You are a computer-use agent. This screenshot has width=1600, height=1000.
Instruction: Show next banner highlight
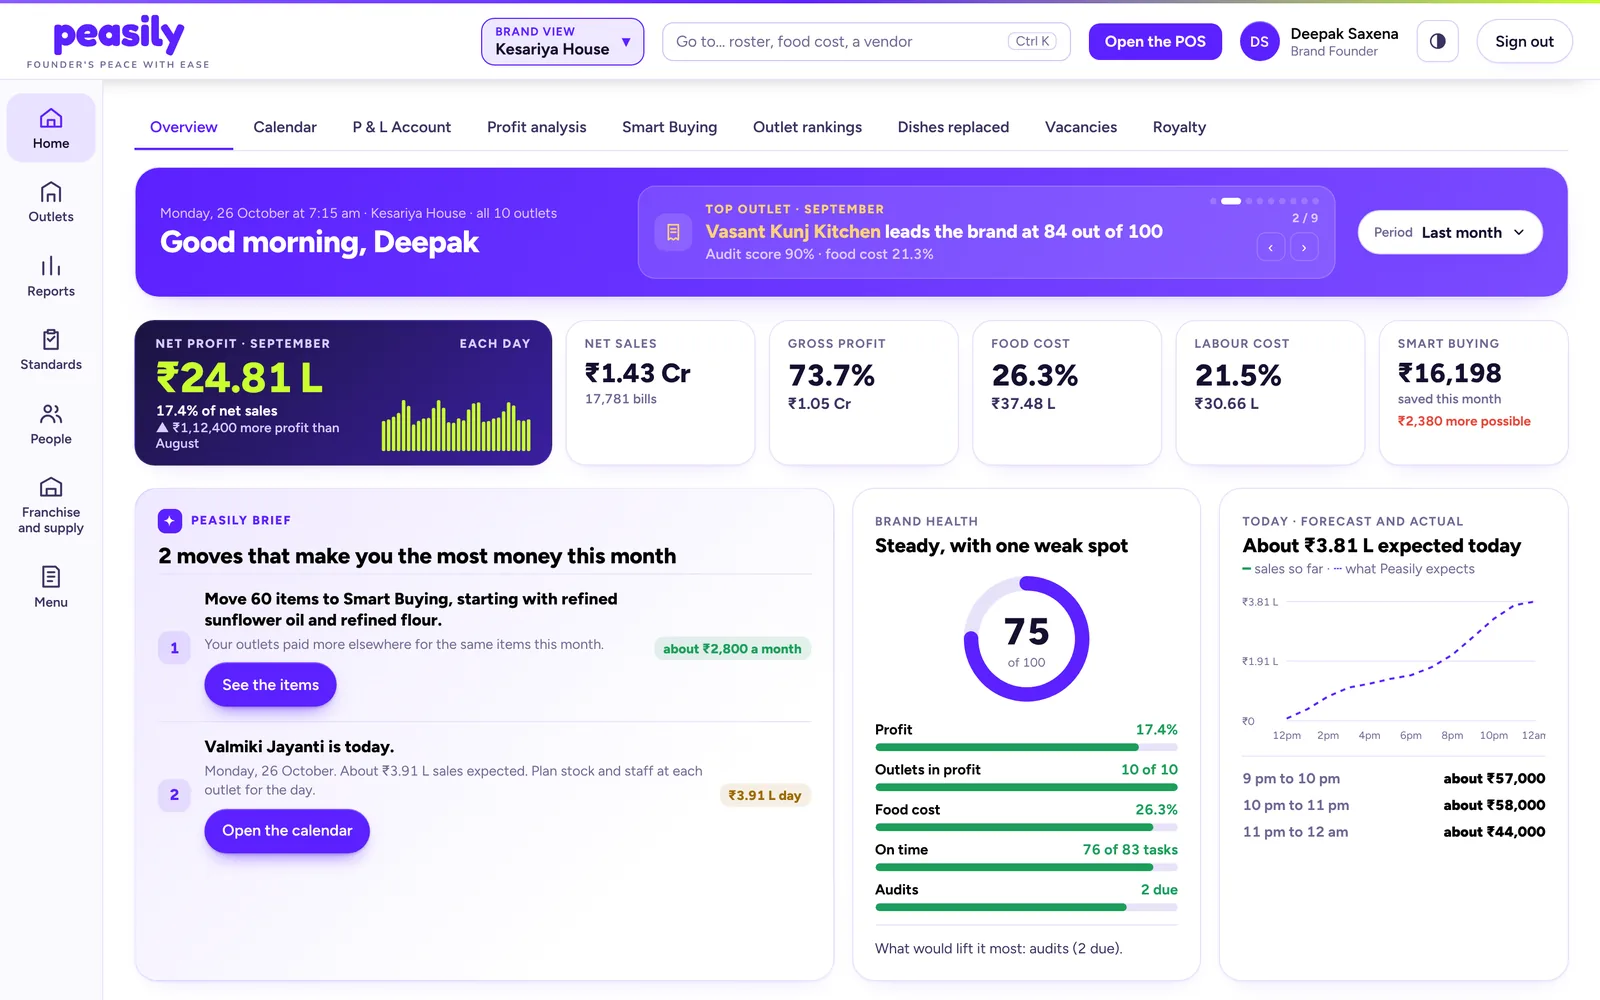1304,247
